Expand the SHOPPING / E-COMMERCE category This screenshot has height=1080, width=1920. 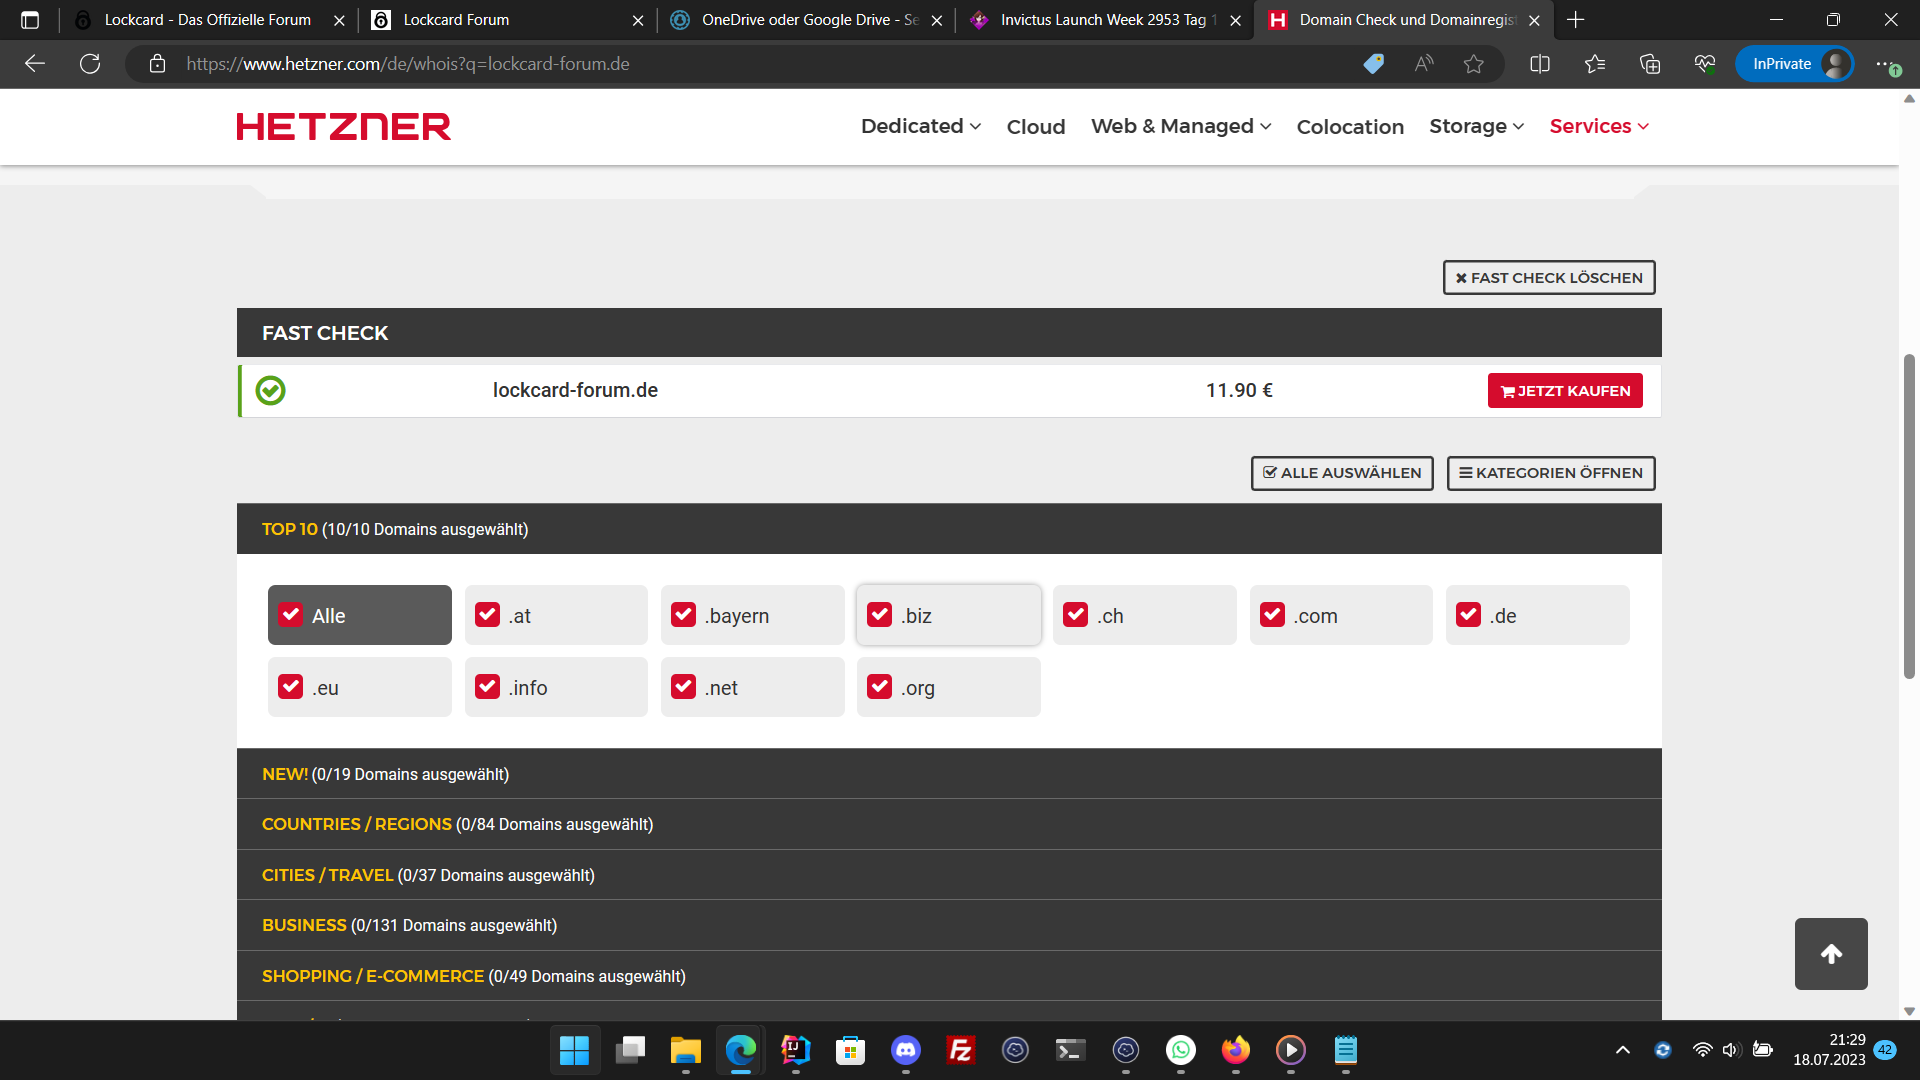click(949, 976)
